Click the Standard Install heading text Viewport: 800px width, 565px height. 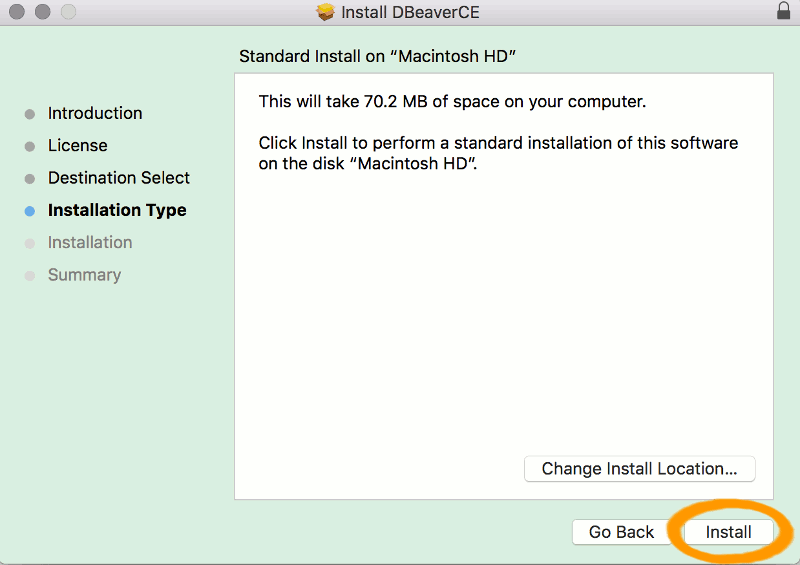378,56
